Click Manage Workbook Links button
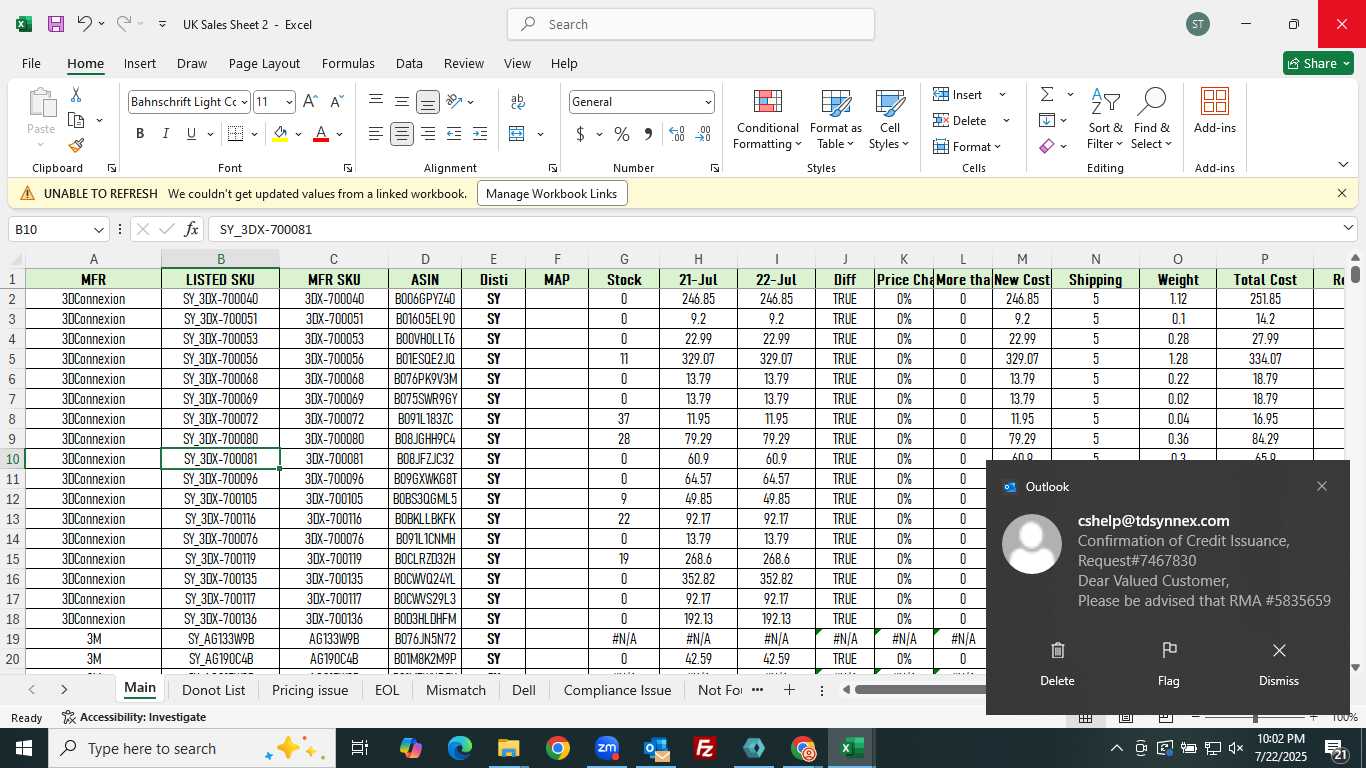1366x768 pixels. pyautogui.click(x=552, y=193)
